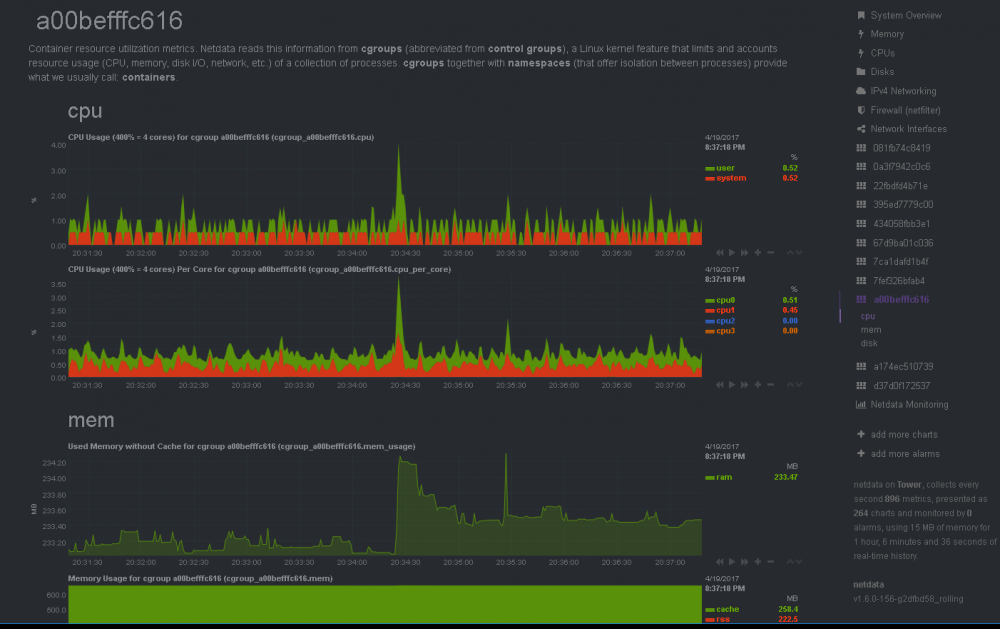The image size is (1000, 629).
Task: Zoom out the CPU Usage chart
Action: pos(770,253)
